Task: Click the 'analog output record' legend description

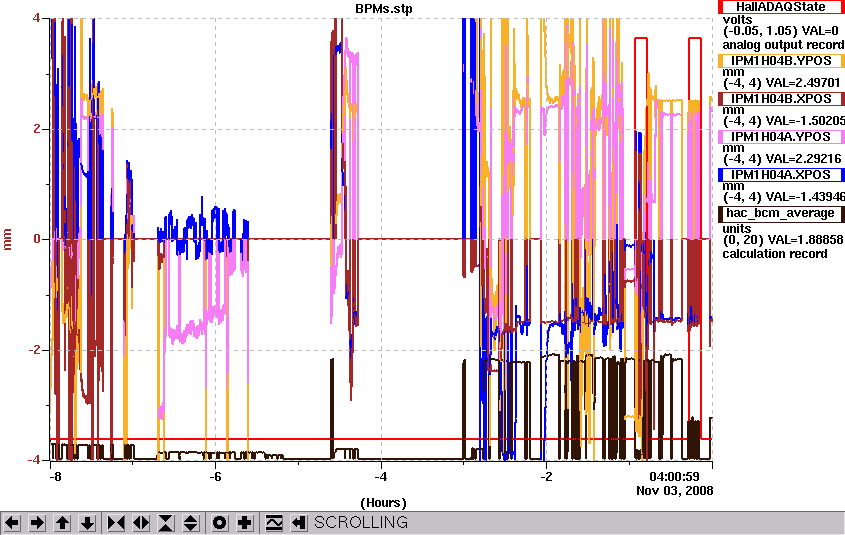Action: click(783, 45)
